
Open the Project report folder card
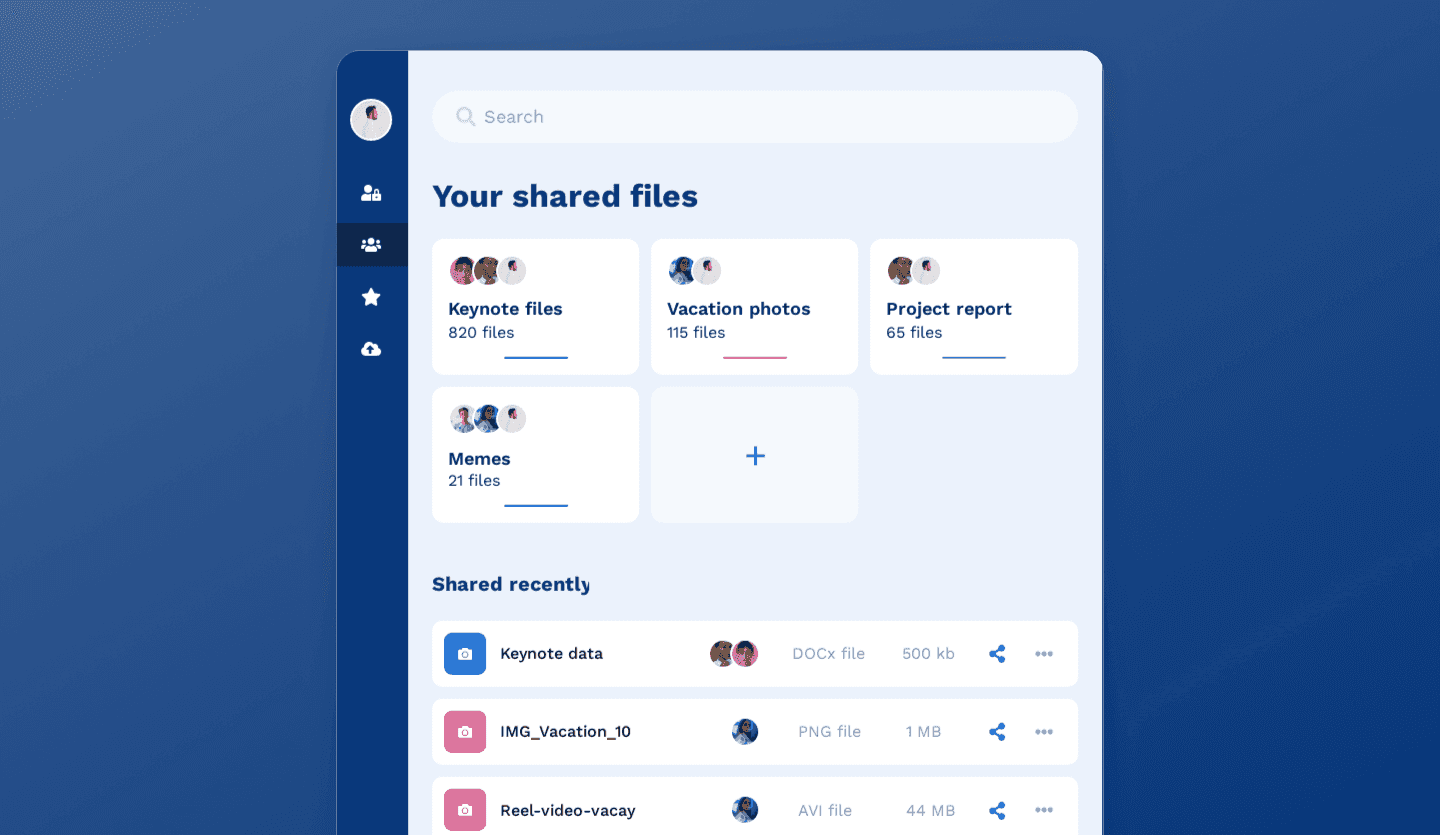(974, 307)
